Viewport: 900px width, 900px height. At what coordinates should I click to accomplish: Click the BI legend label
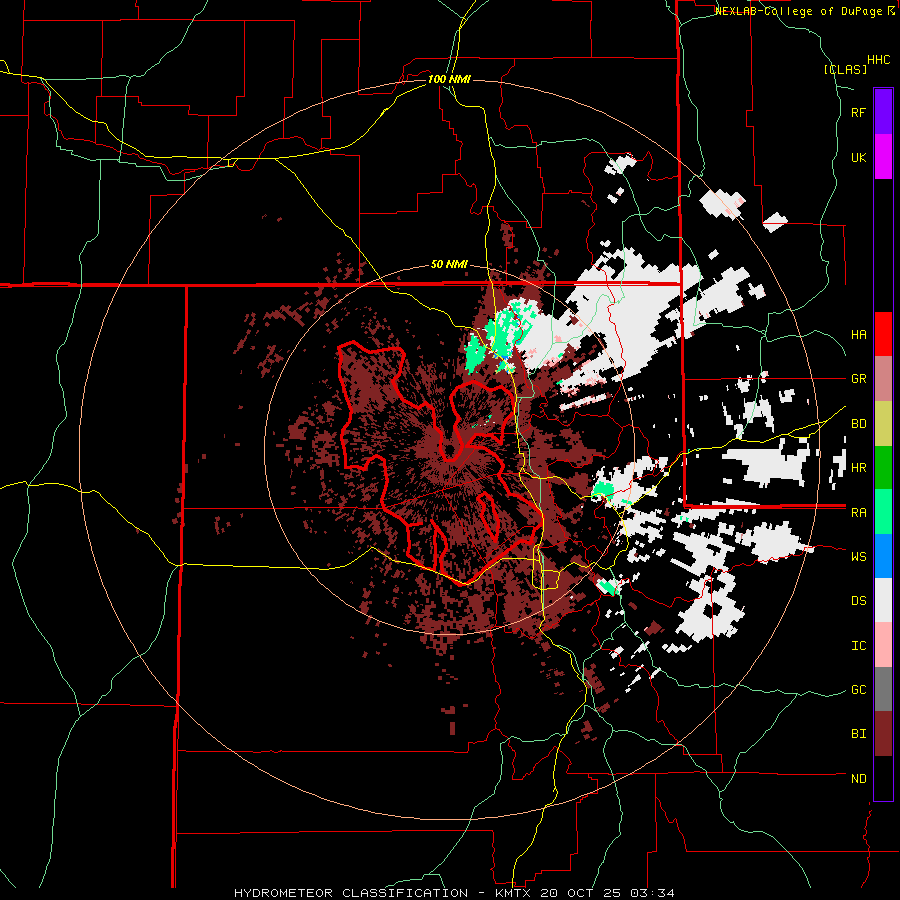pos(858,734)
